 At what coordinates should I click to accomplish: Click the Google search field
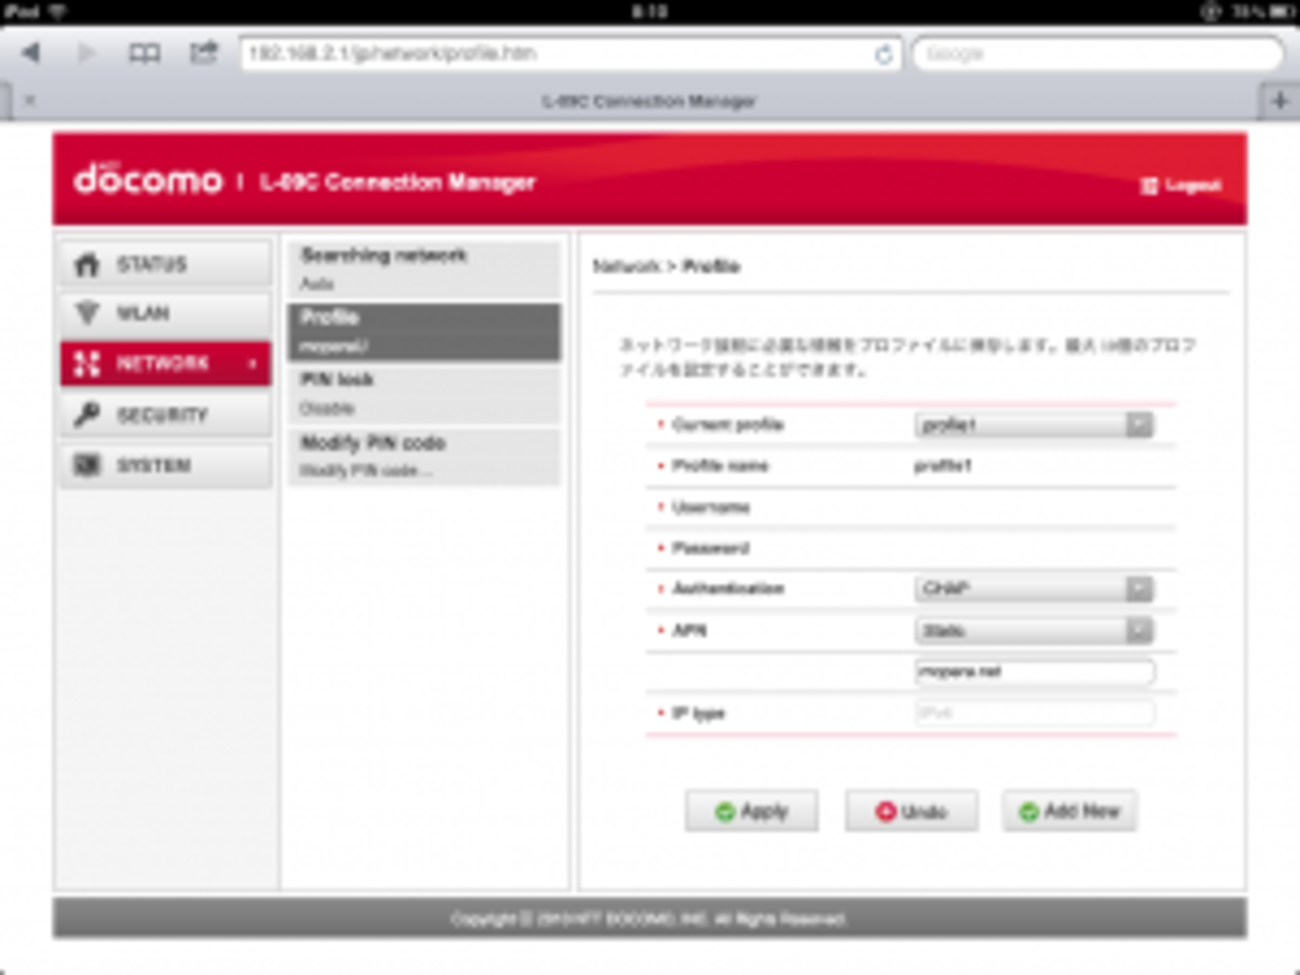point(1098,53)
